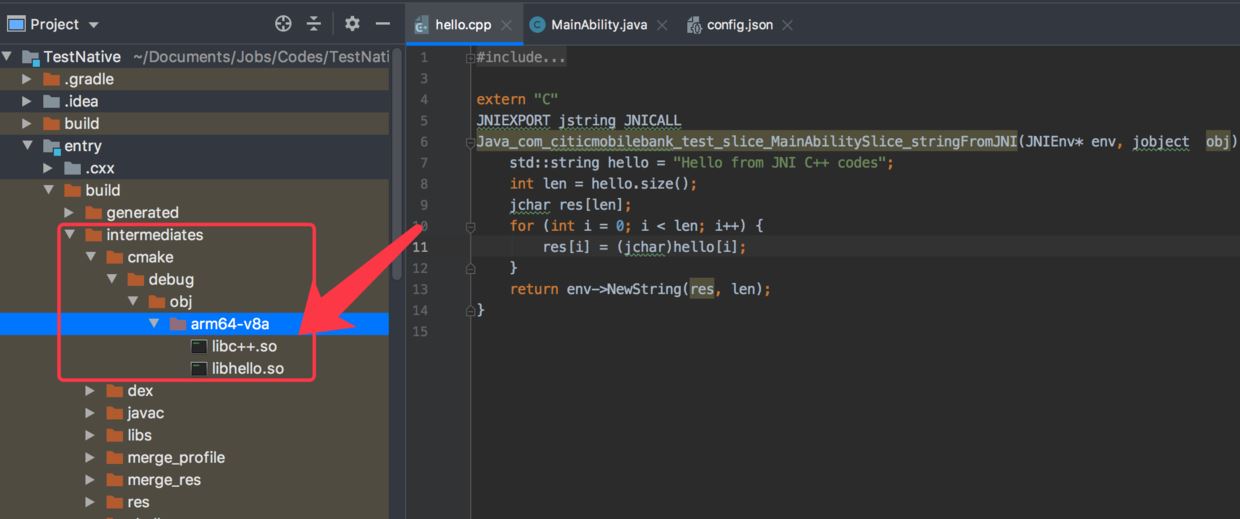Click the extern "C" line
The height and width of the screenshot is (519, 1240).
point(517,99)
